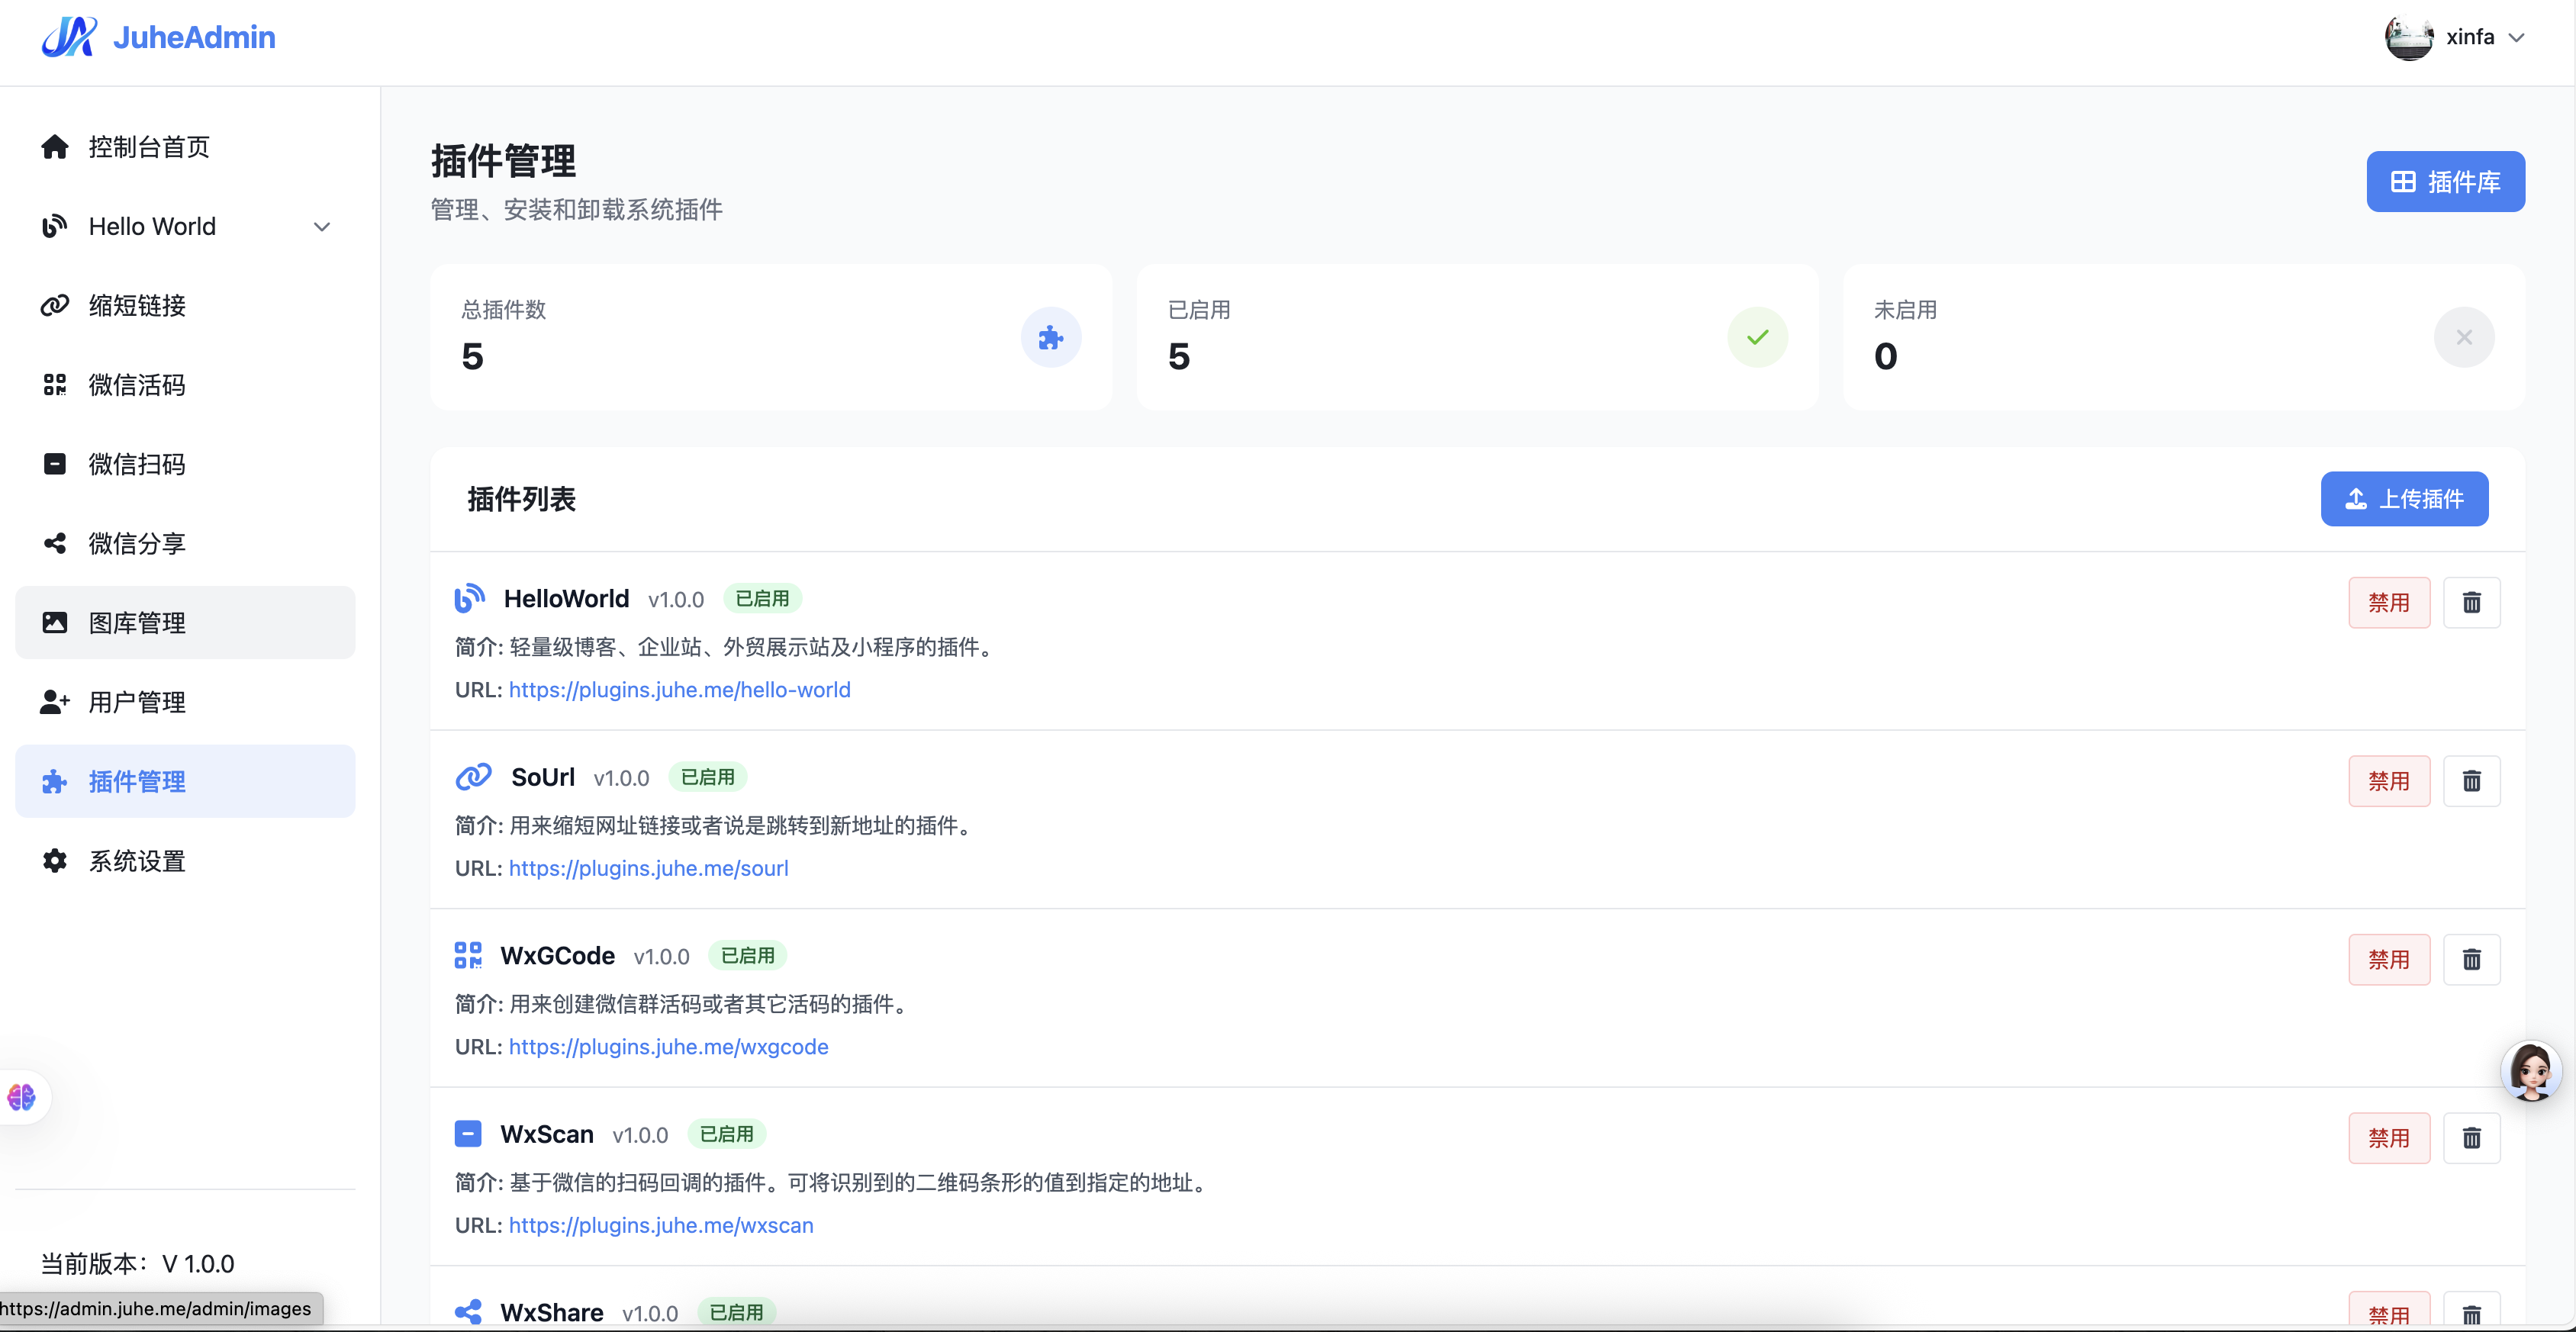Click the WxGCode plugin QR icon
This screenshot has height=1332, width=2576.
[468, 955]
